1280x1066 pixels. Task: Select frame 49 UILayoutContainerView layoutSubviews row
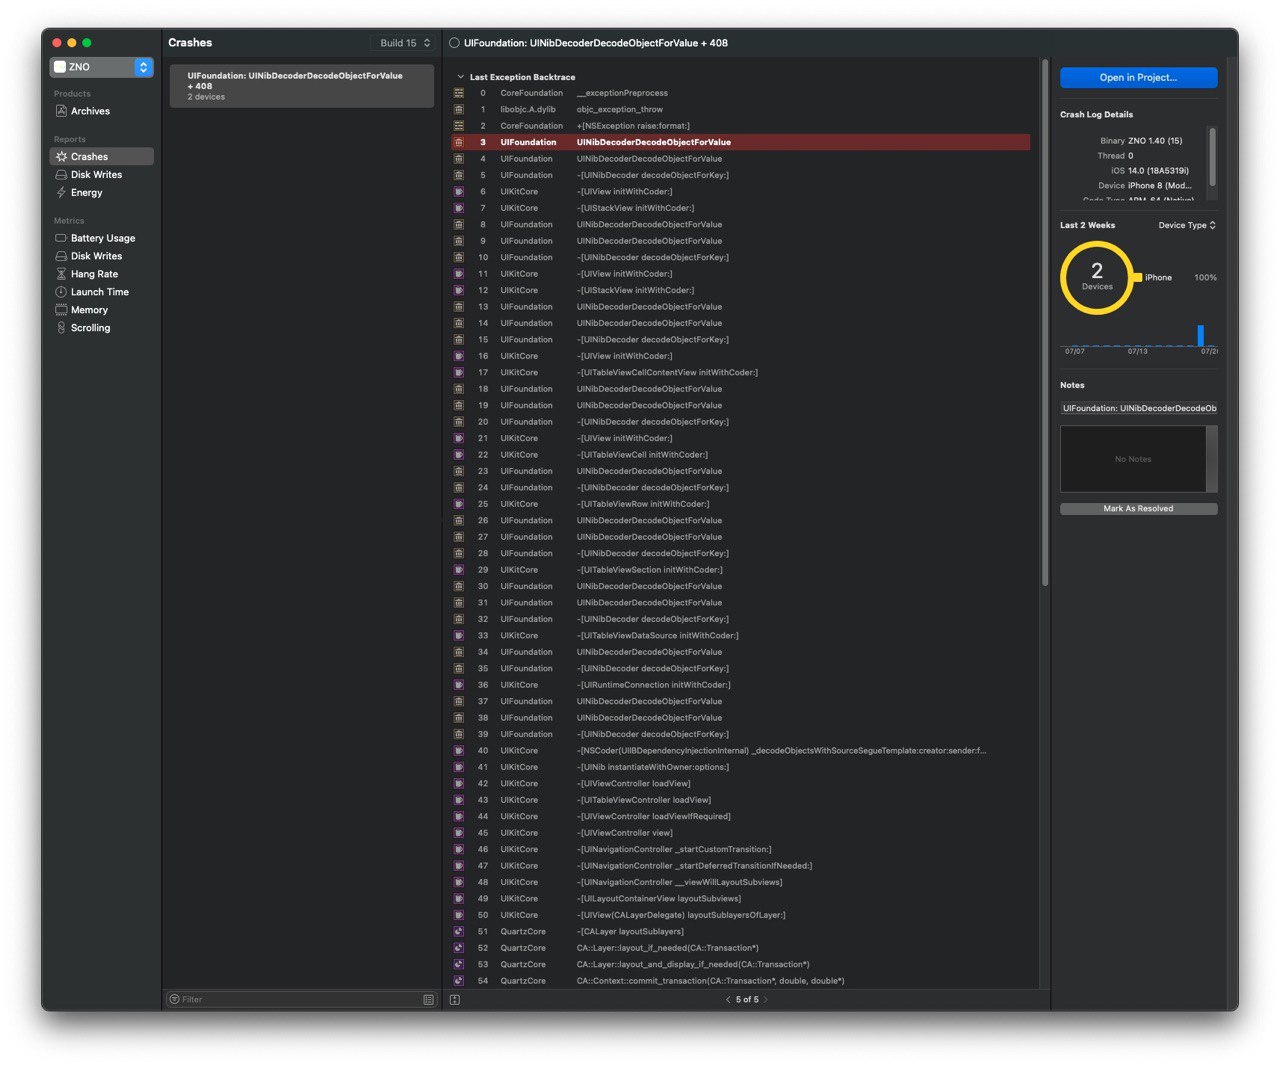741,899
